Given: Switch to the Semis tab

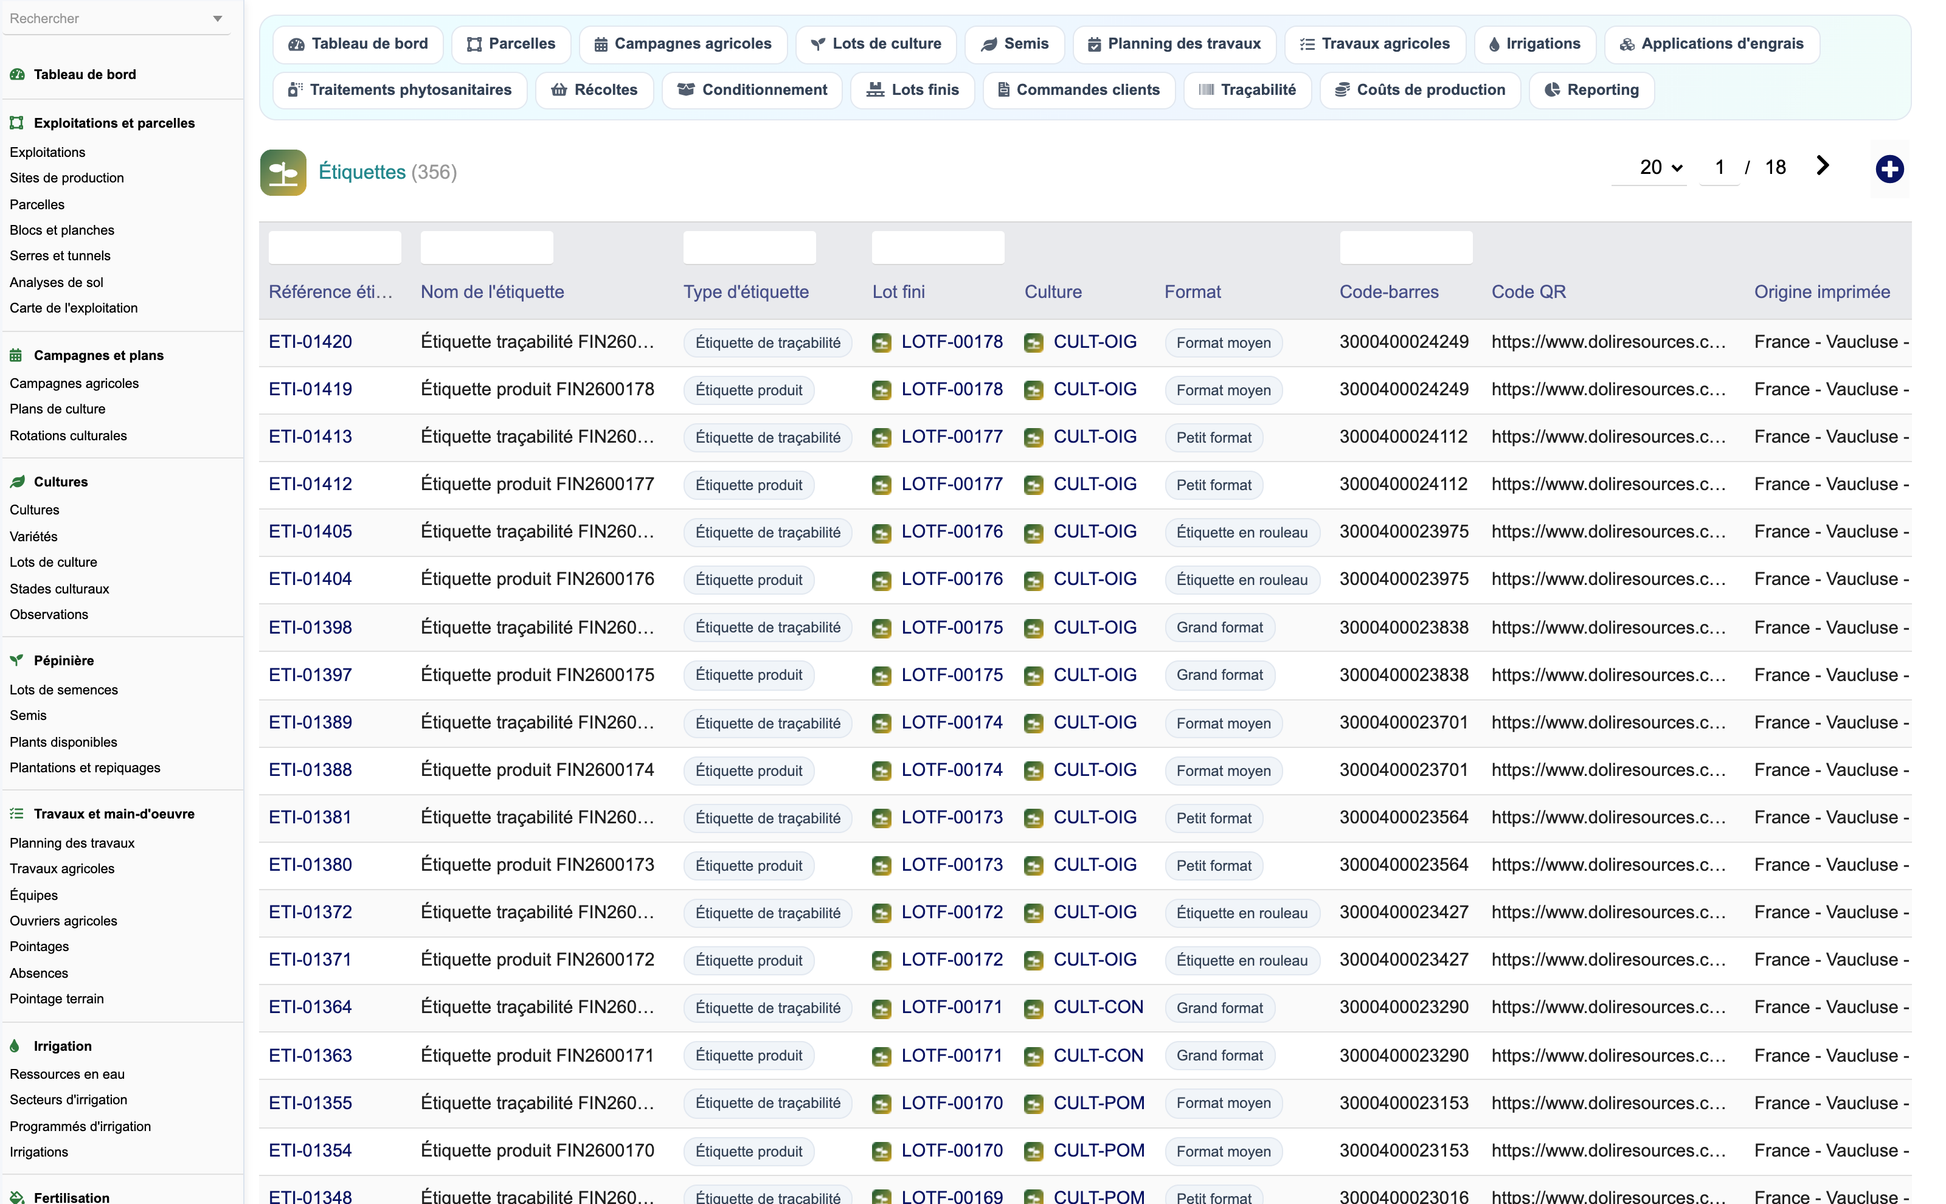Looking at the screenshot, I should pyautogui.click(x=1015, y=44).
